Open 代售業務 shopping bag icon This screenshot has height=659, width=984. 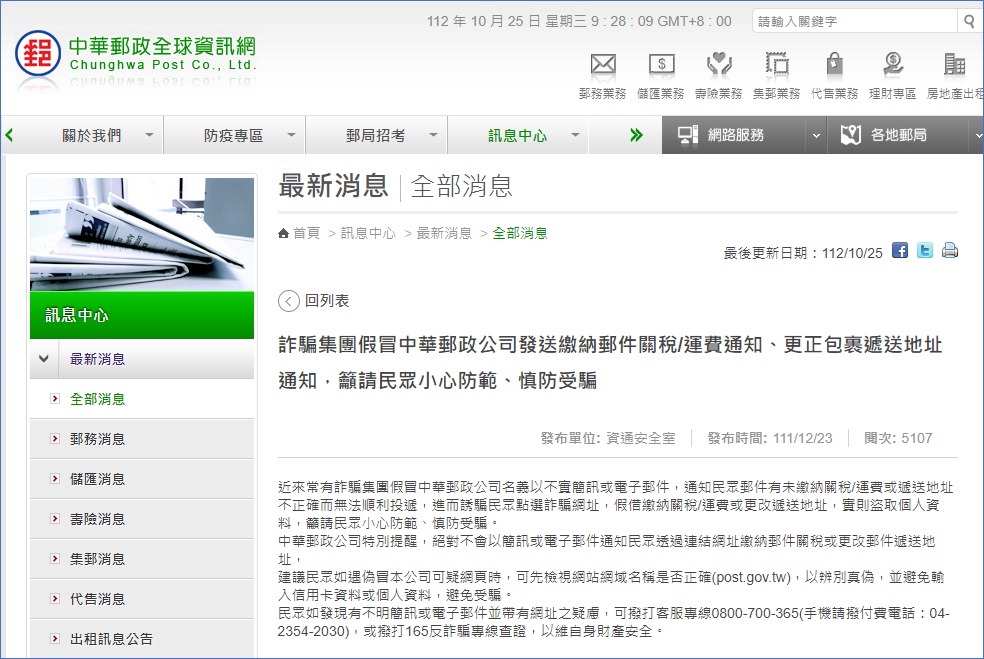coord(834,64)
